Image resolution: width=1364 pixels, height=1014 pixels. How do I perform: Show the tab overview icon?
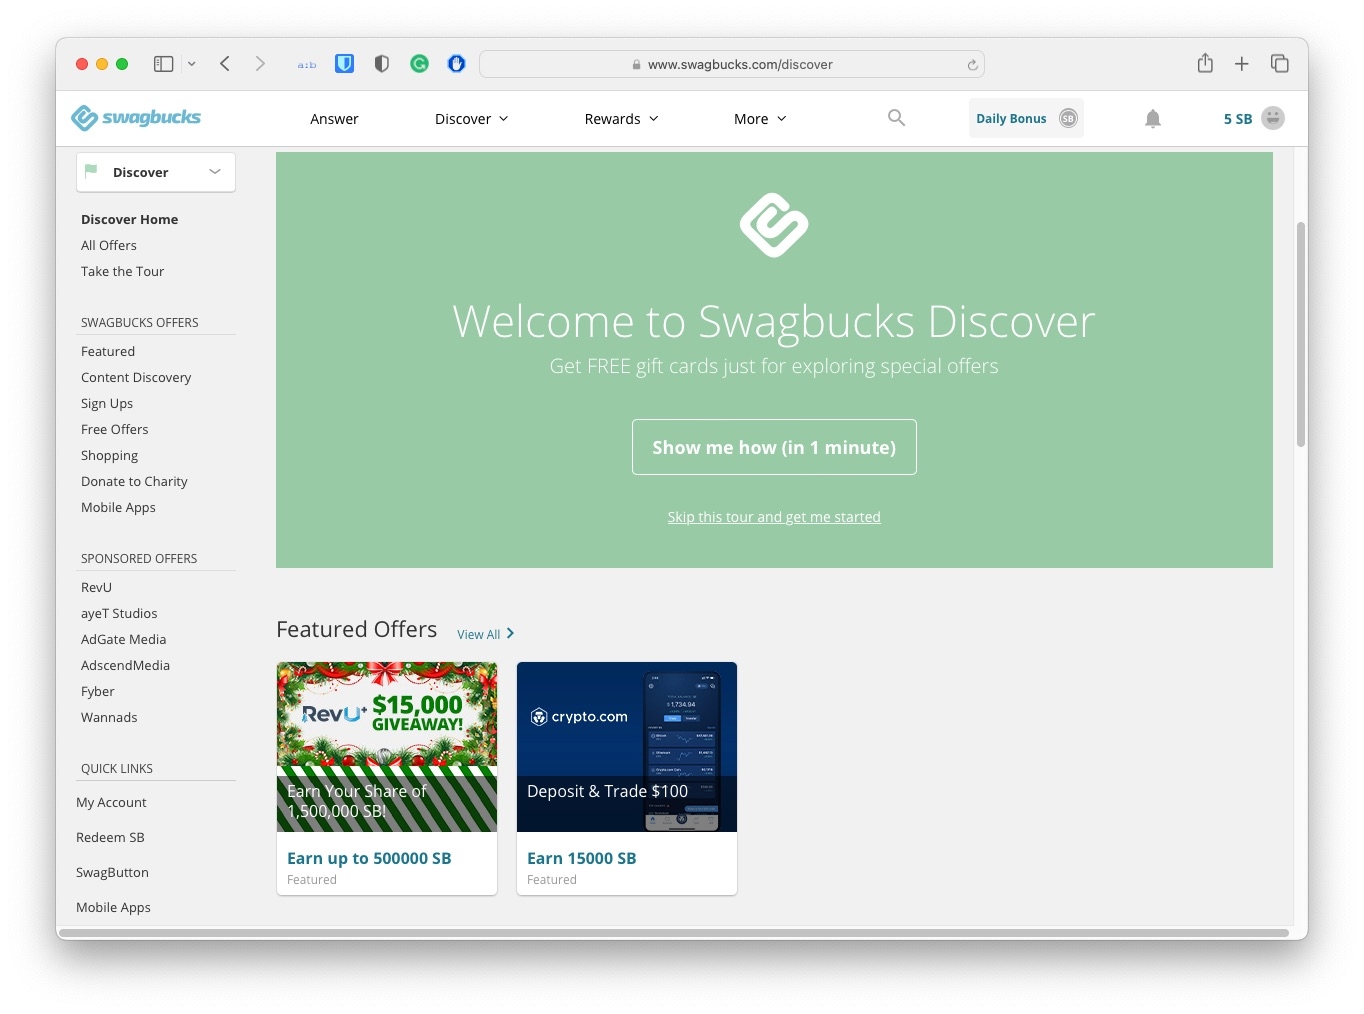[x=1279, y=64]
